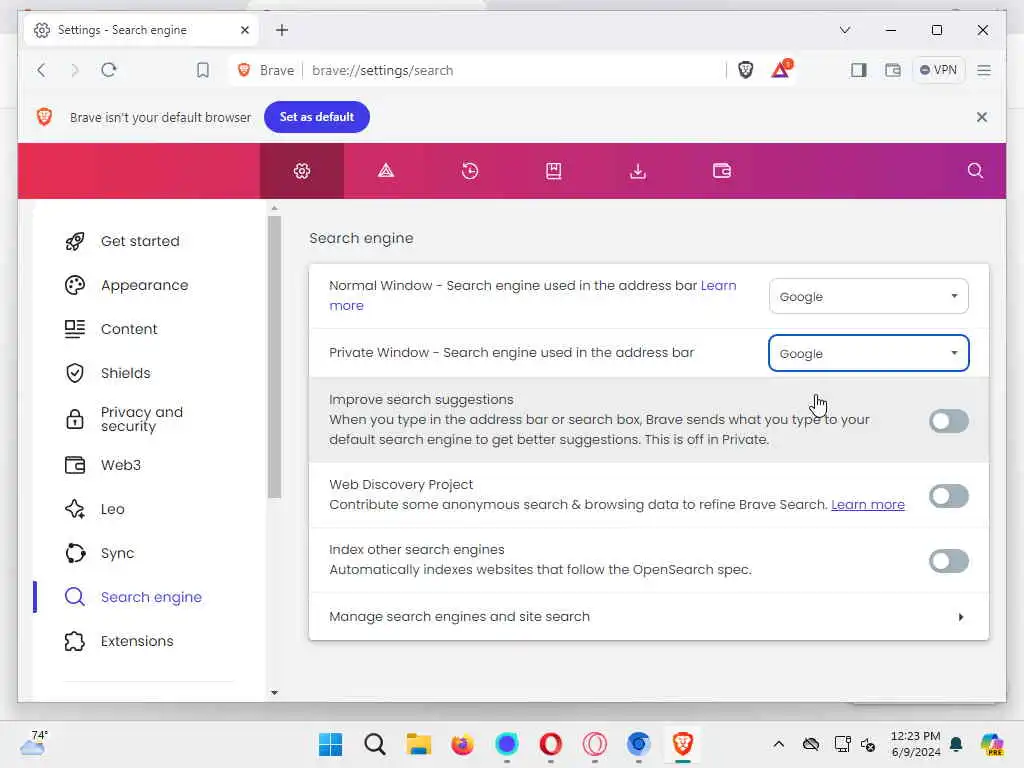Dismiss the default browser notification bar
Screen dimensions: 1024x768
coord(982,117)
